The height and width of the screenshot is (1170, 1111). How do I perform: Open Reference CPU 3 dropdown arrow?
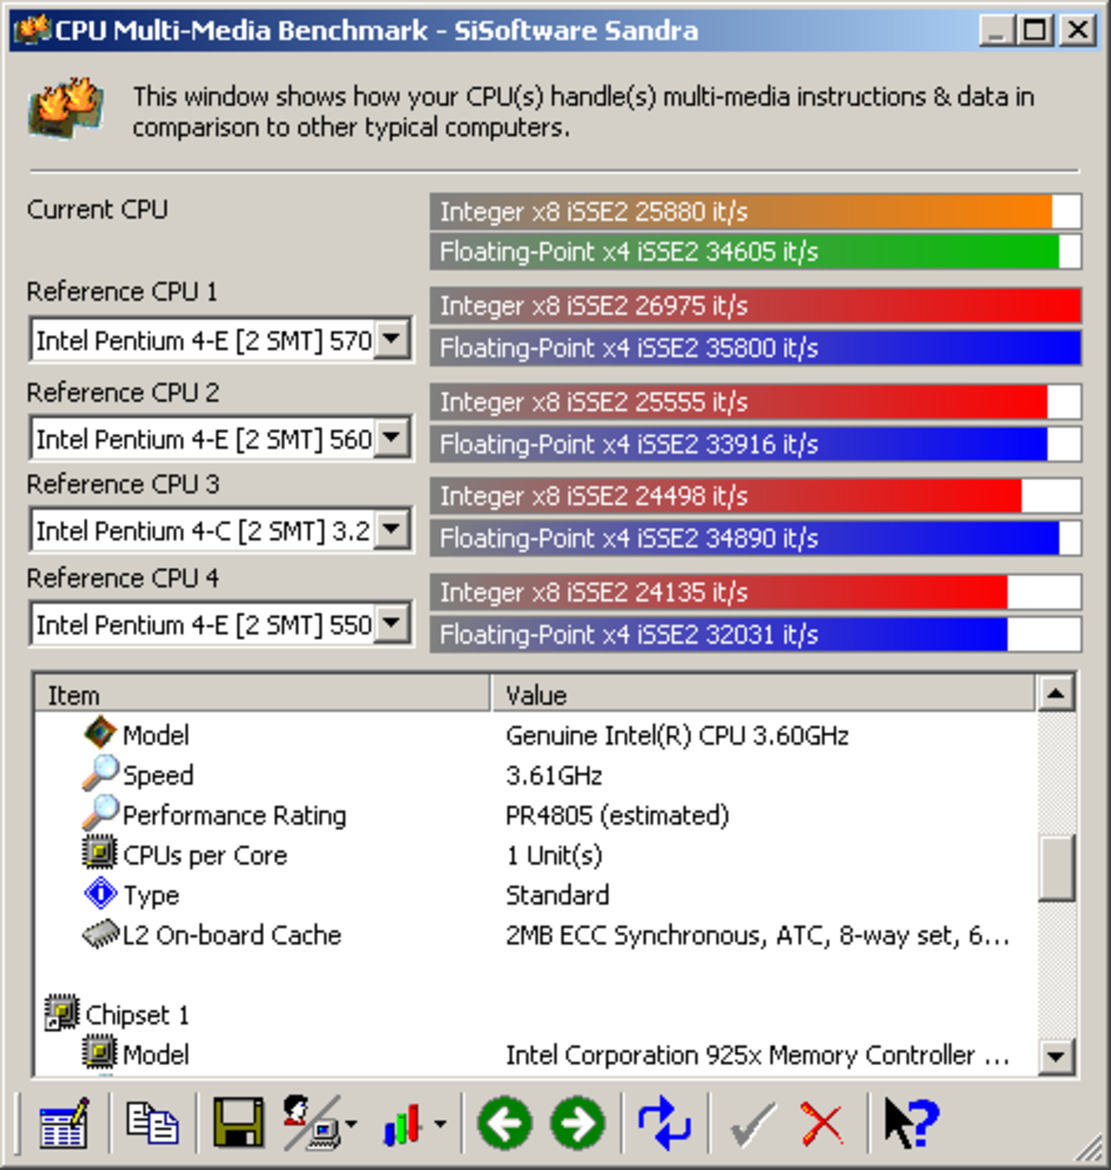(x=391, y=530)
